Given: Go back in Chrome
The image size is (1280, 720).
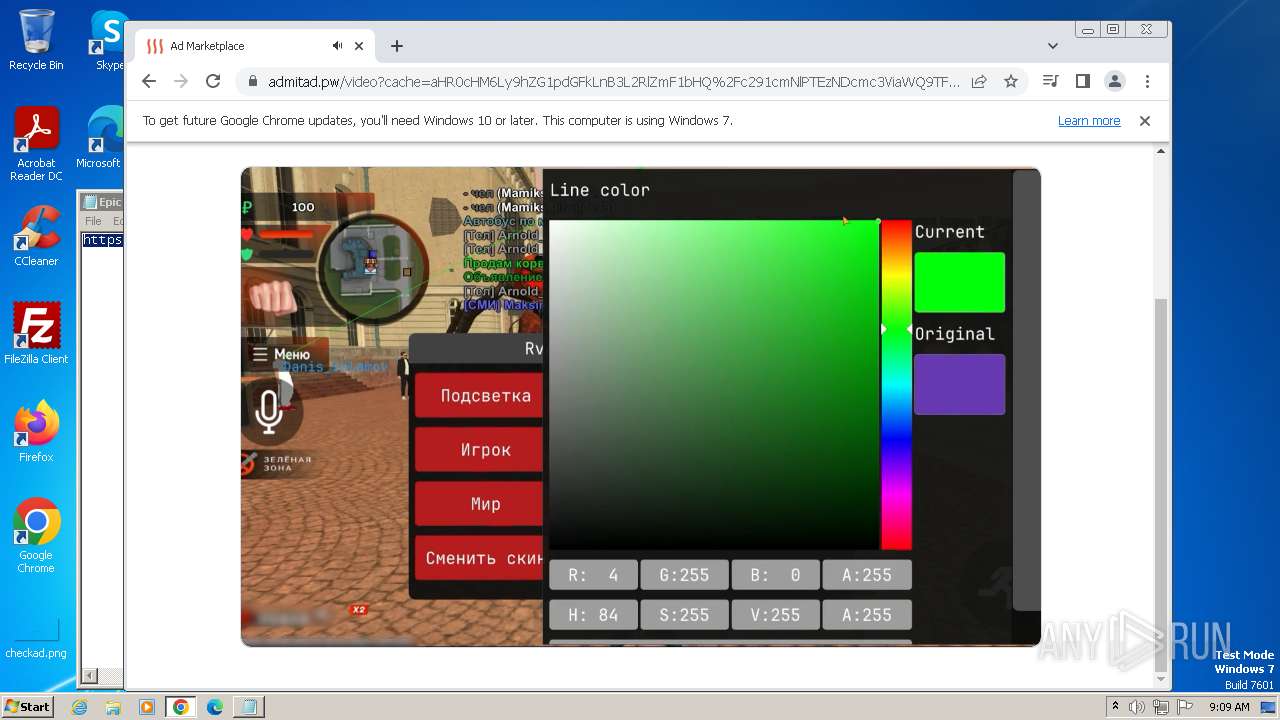Looking at the screenshot, I should [149, 81].
